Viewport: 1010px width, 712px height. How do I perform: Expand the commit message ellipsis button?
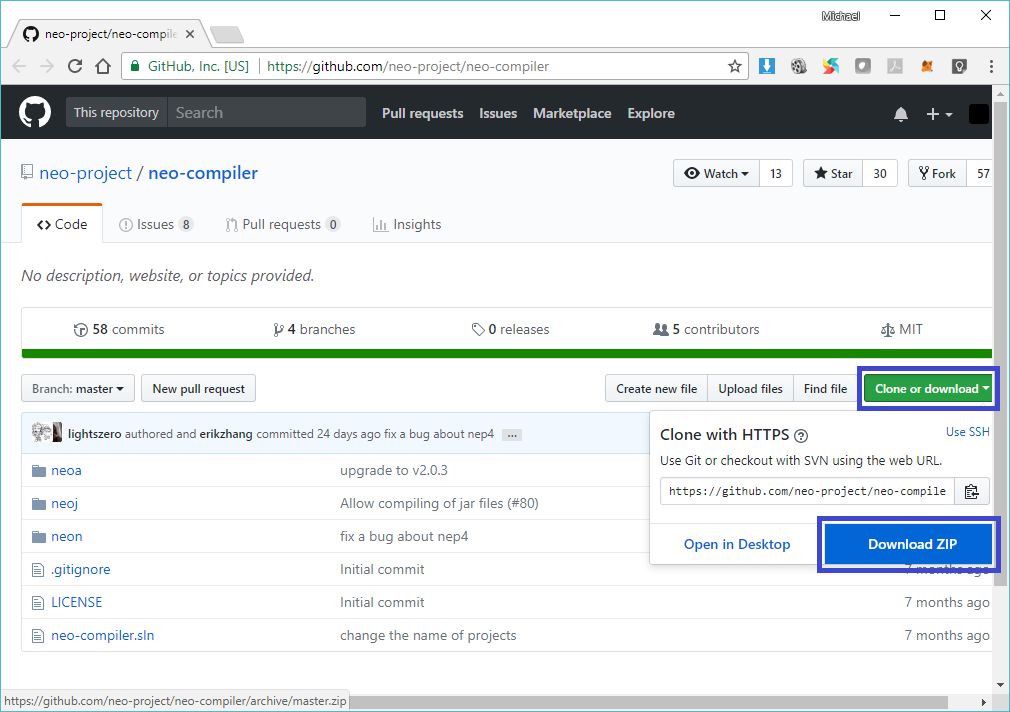click(512, 435)
